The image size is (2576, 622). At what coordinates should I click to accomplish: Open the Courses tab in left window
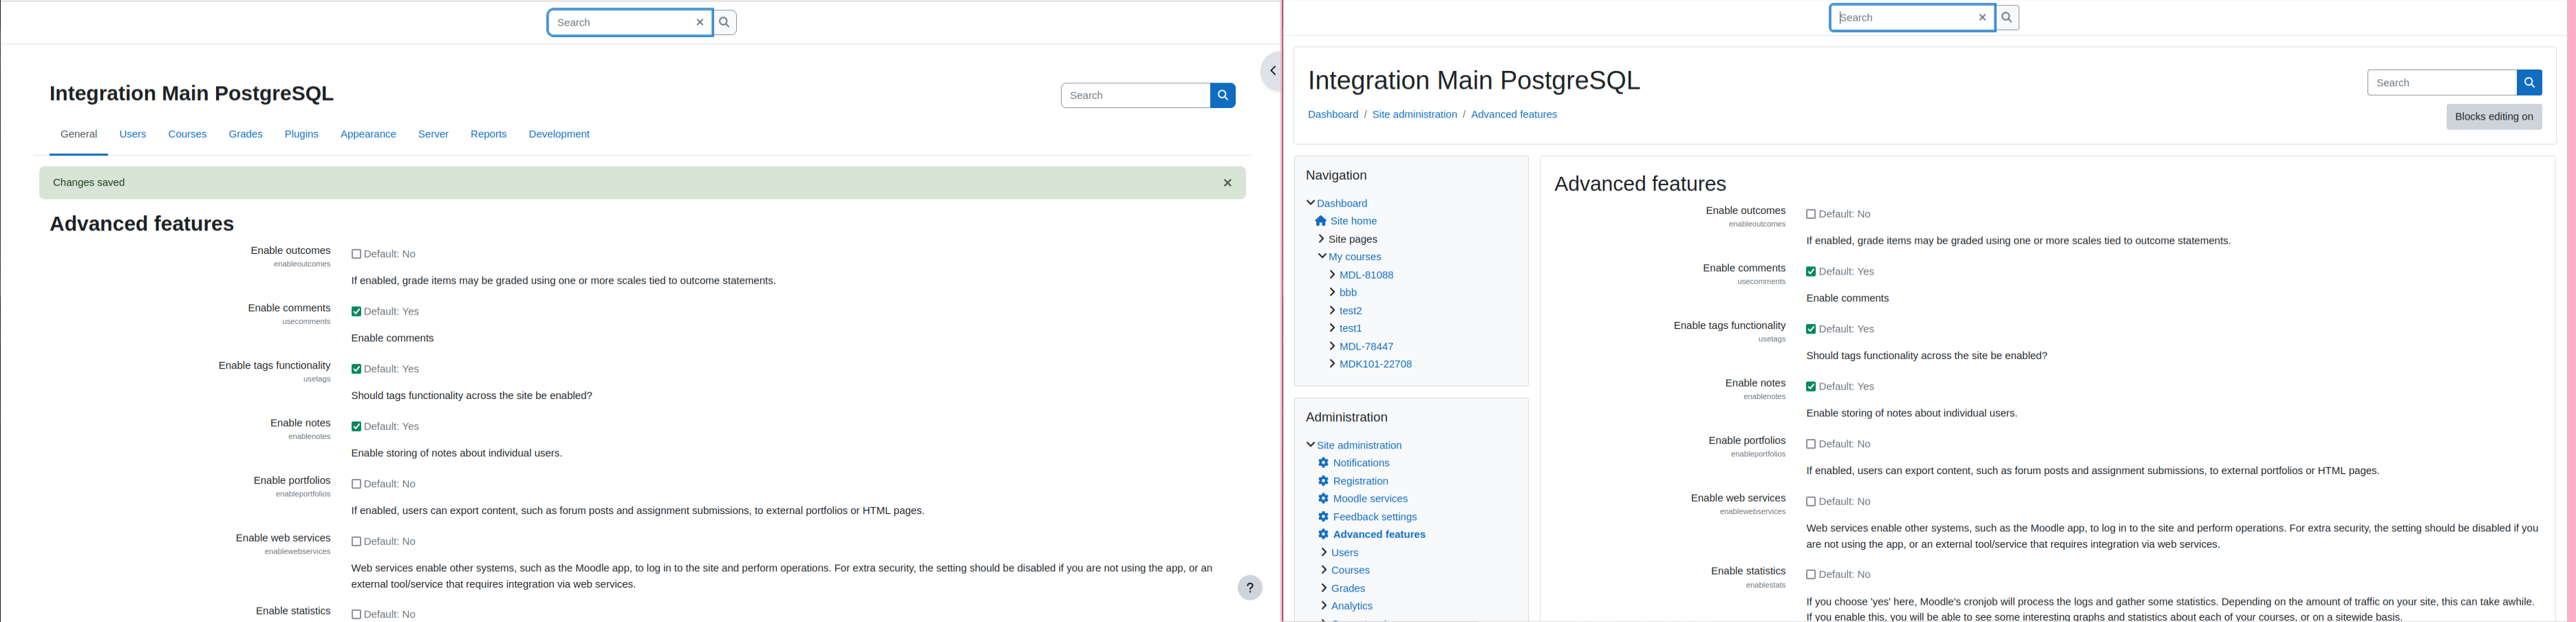(x=187, y=134)
